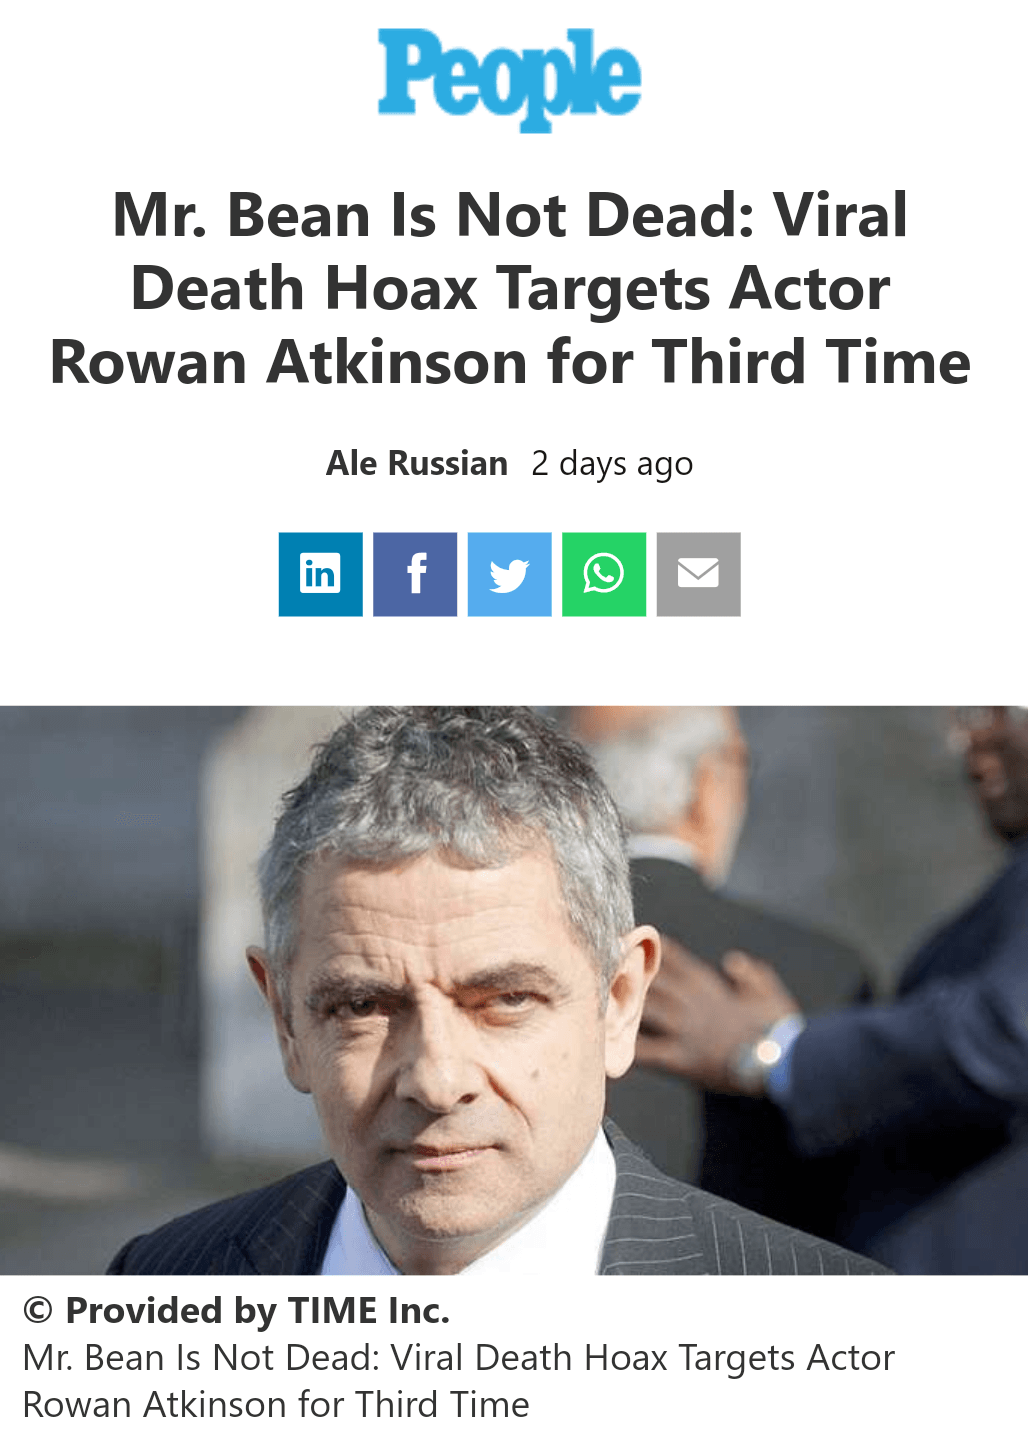The image size is (1028, 1438).
Task: Click 'TIME Inc.' in the photo credit
Action: coord(369,1310)
